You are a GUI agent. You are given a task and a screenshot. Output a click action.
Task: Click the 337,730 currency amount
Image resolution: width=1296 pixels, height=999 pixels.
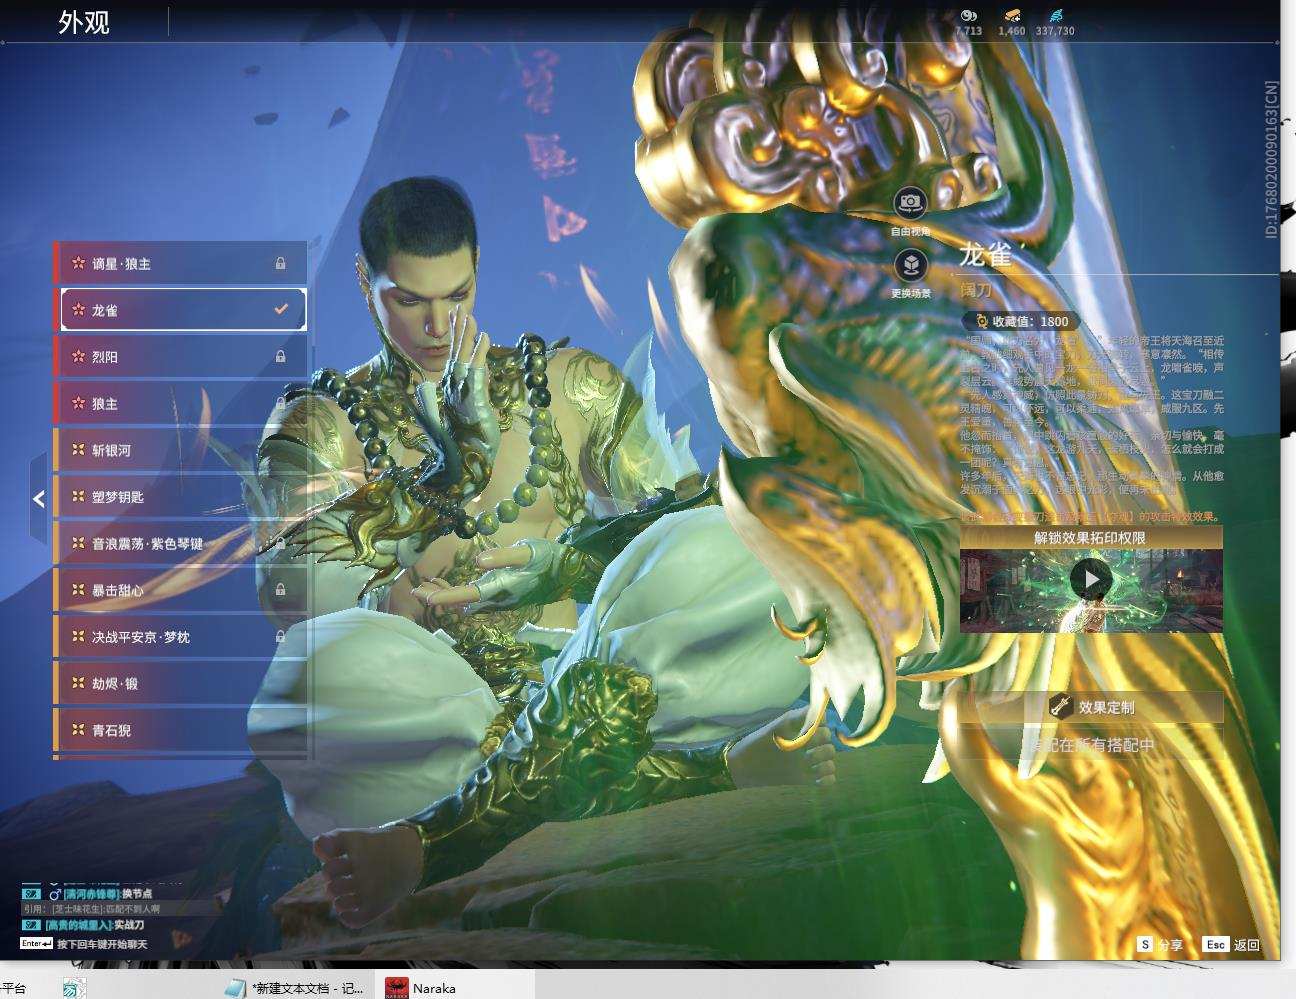pyautogui.click(x=1055, y=31)
